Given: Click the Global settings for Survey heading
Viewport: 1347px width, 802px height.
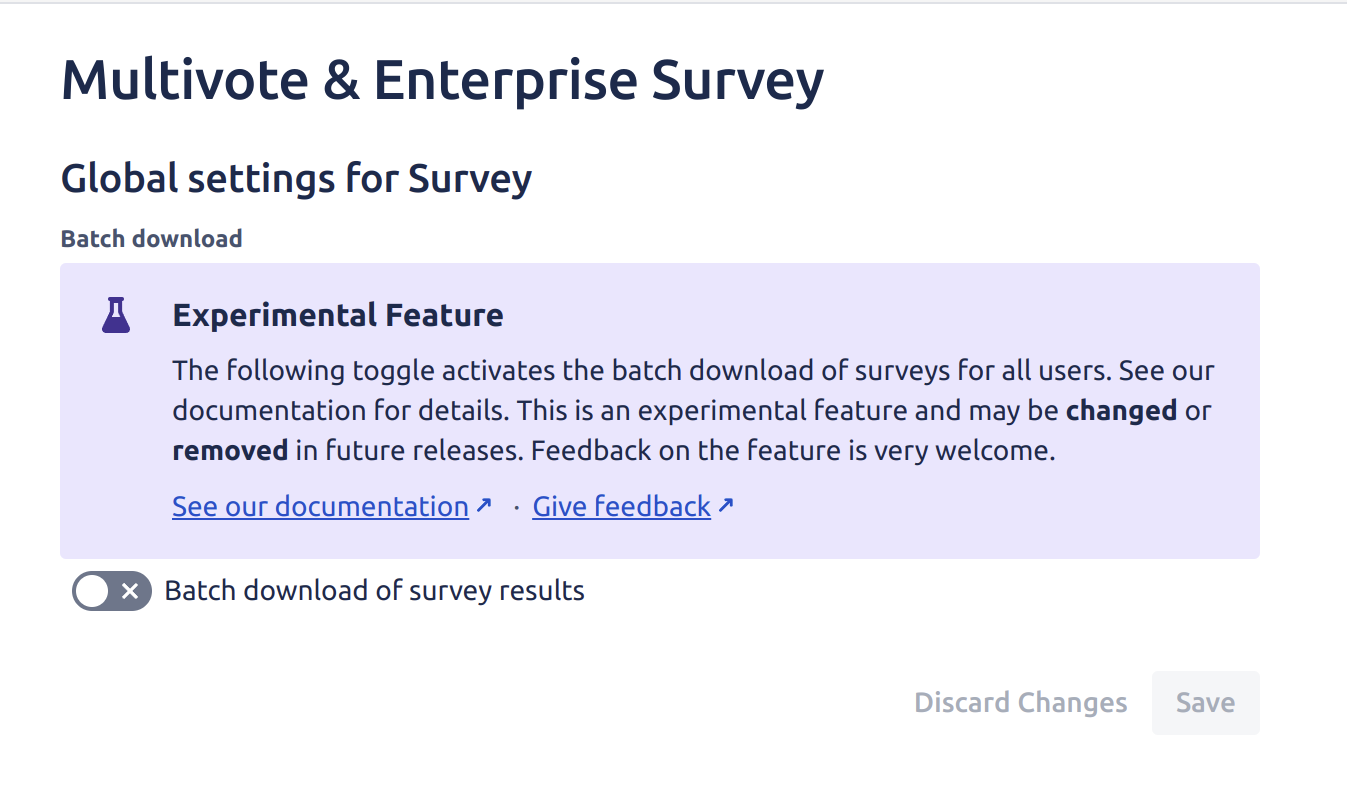Looking at the screenshot, I should [x=296, y=179].
